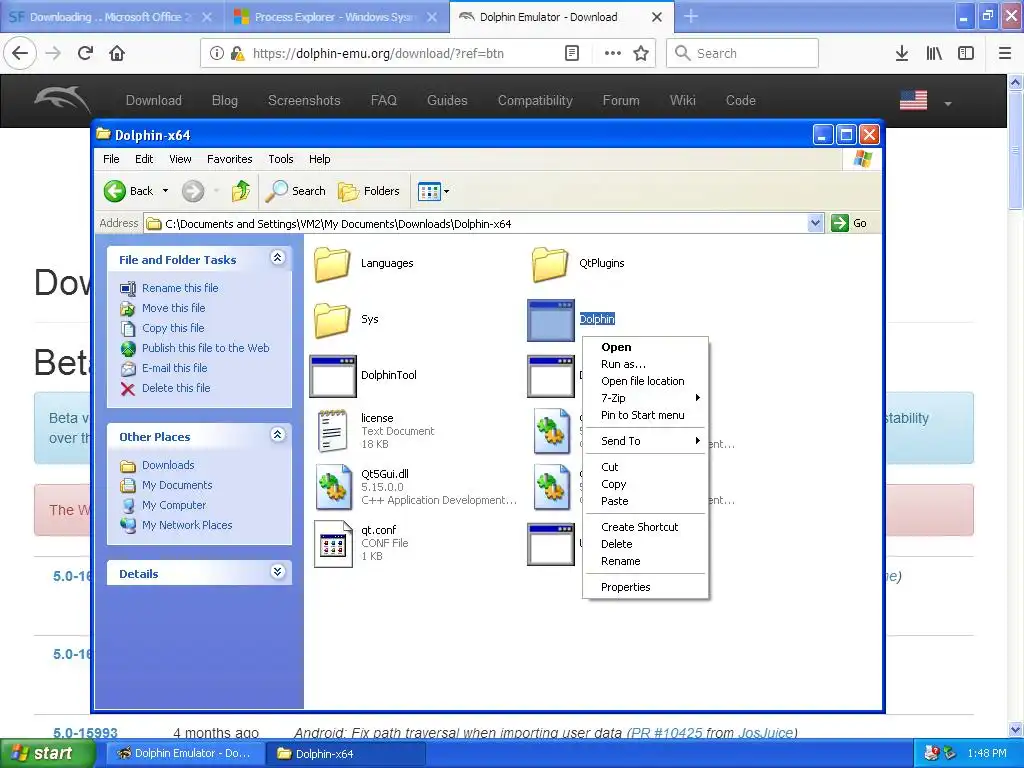Choose Pin to Start menu
1024x768 pixels.
coord(643,415)
